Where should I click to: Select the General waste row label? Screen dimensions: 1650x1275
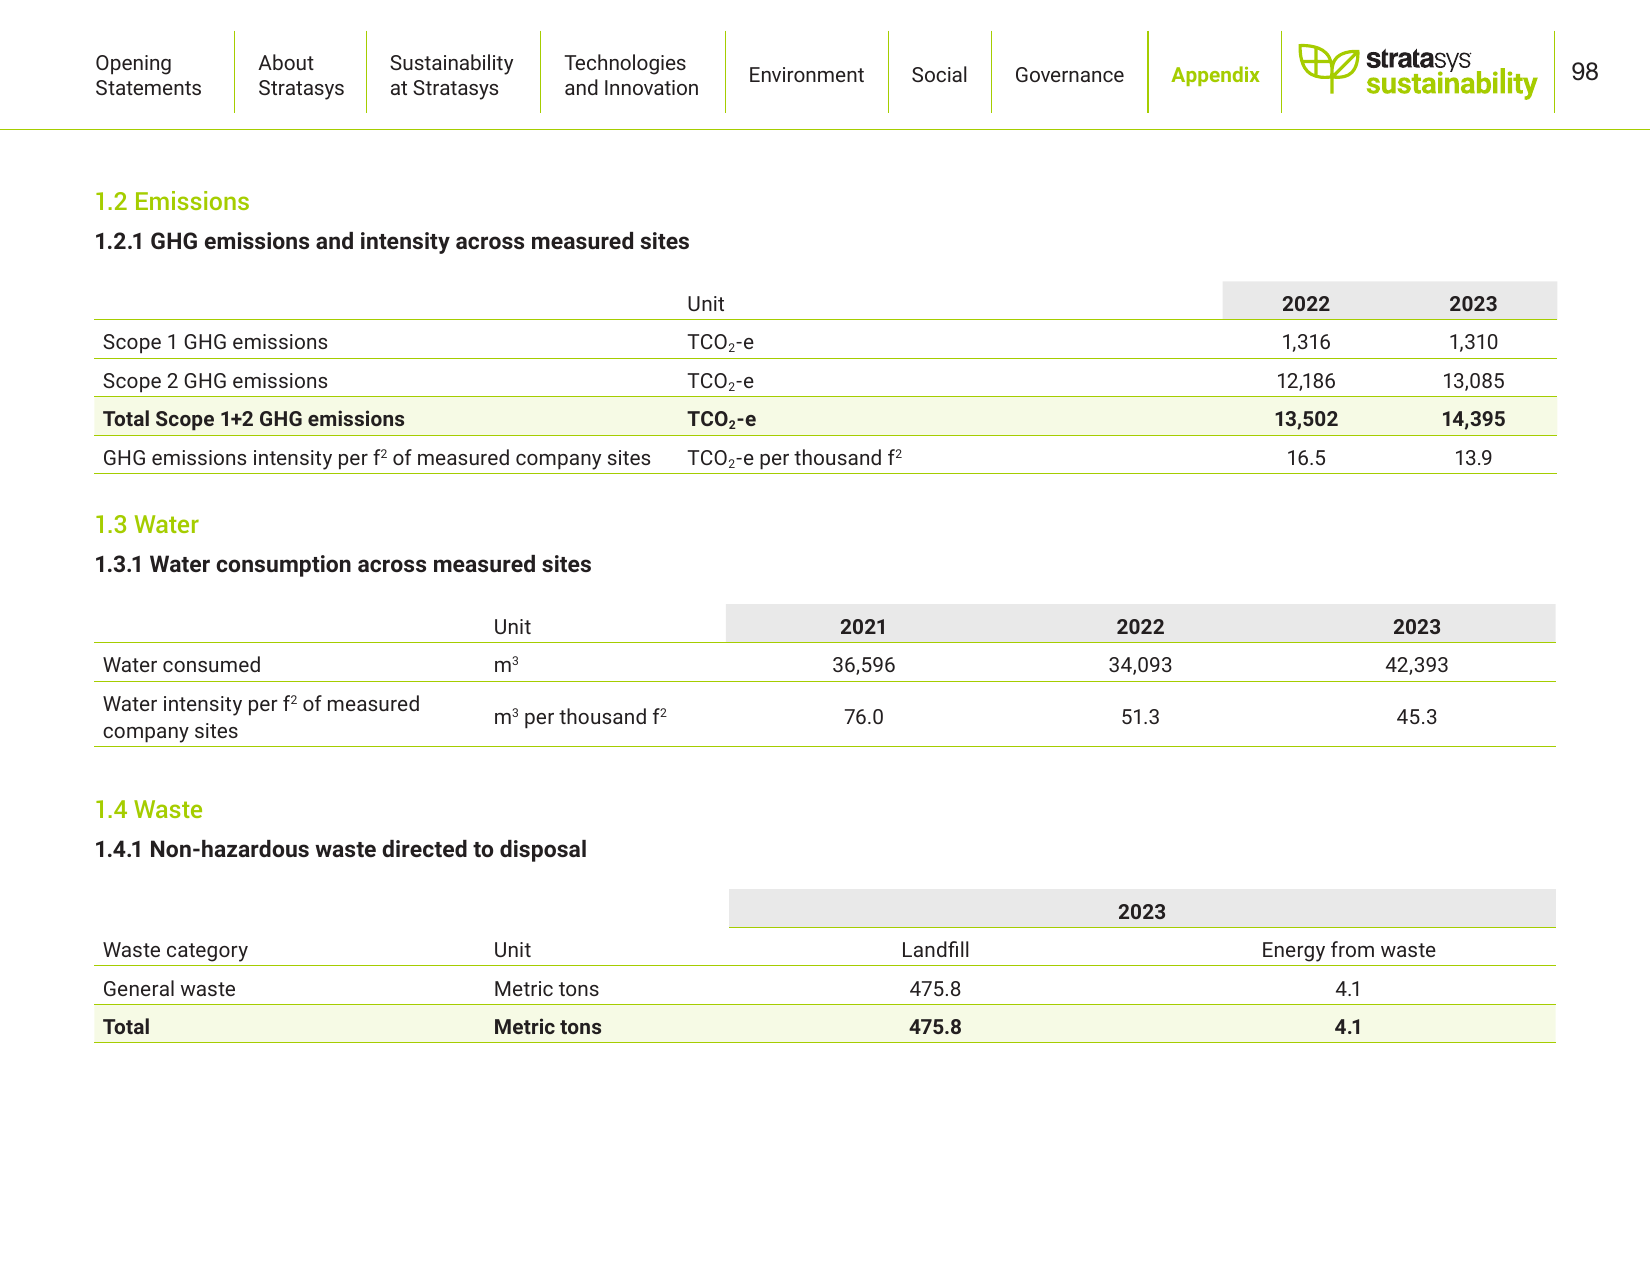(169, 989)
